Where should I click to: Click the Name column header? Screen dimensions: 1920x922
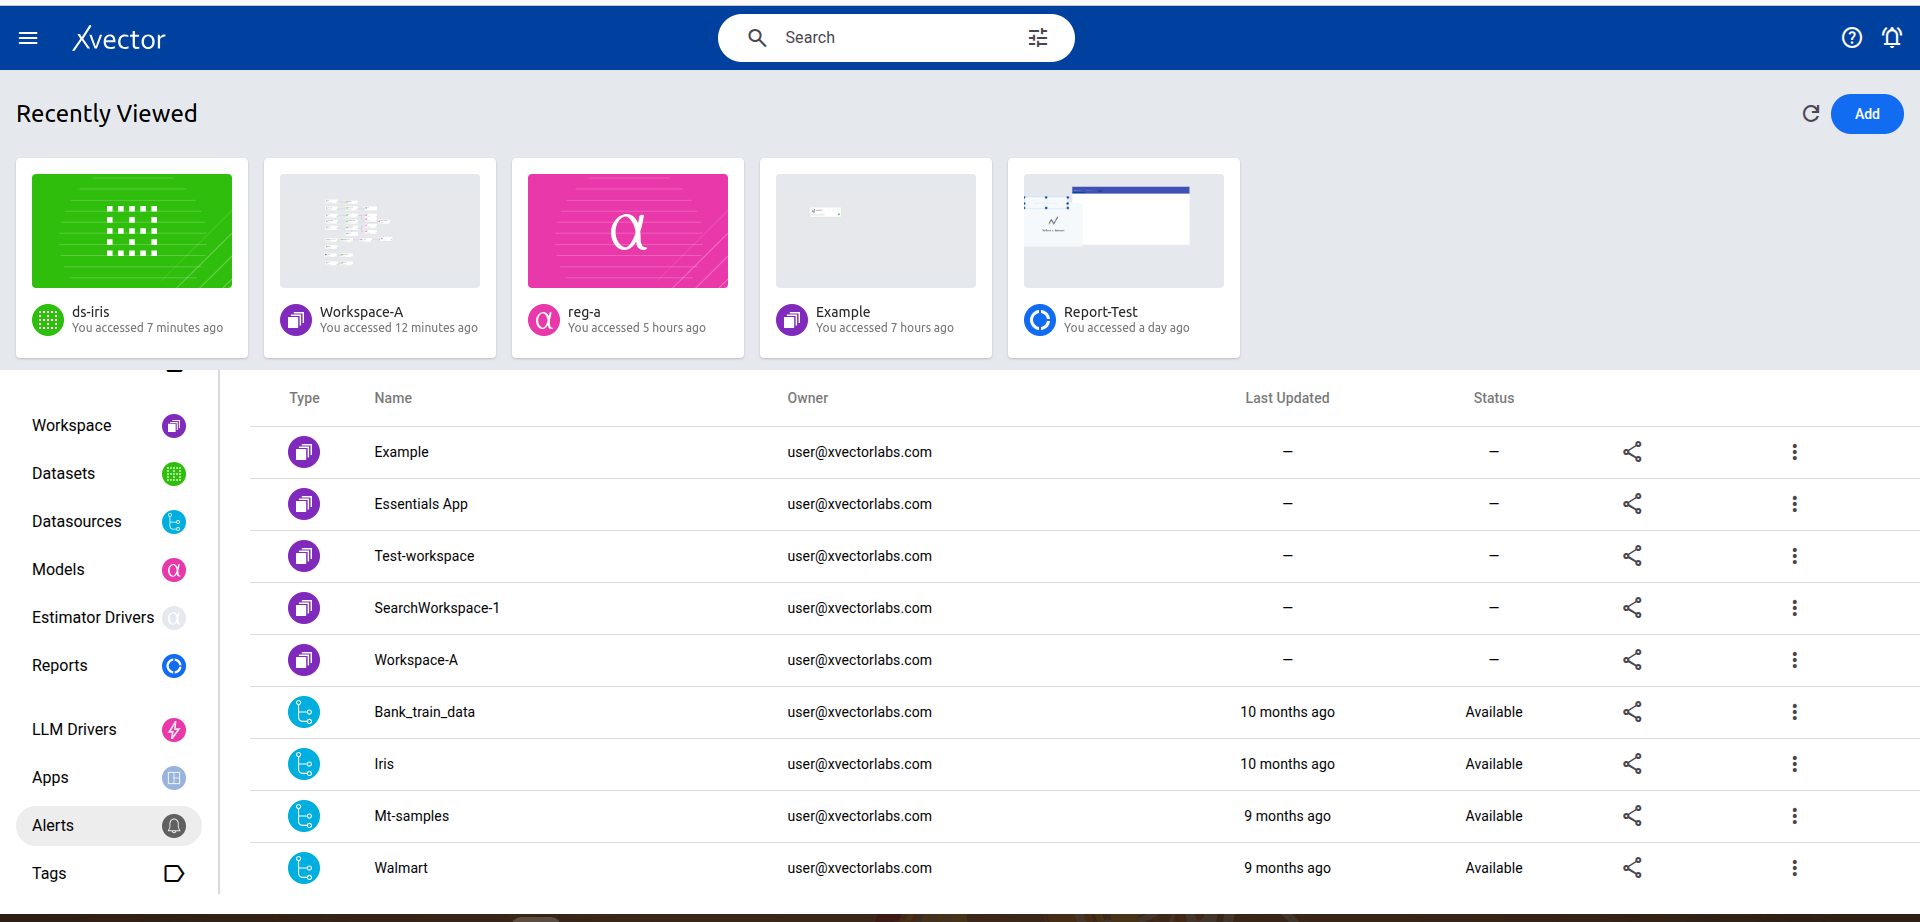tap(393, 398)
